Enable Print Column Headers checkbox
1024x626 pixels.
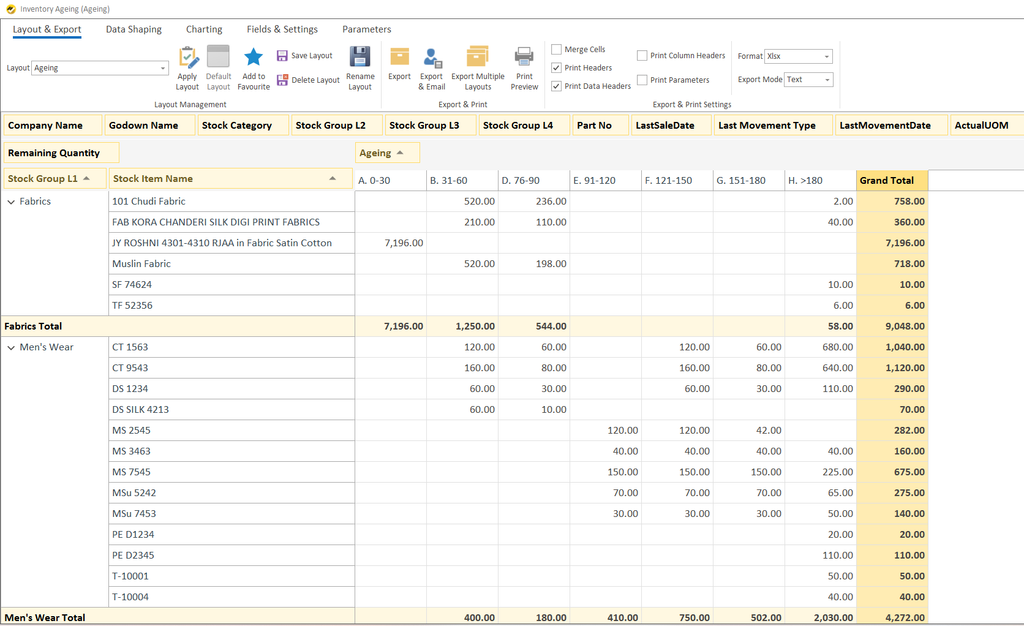[x=642, y=55]
